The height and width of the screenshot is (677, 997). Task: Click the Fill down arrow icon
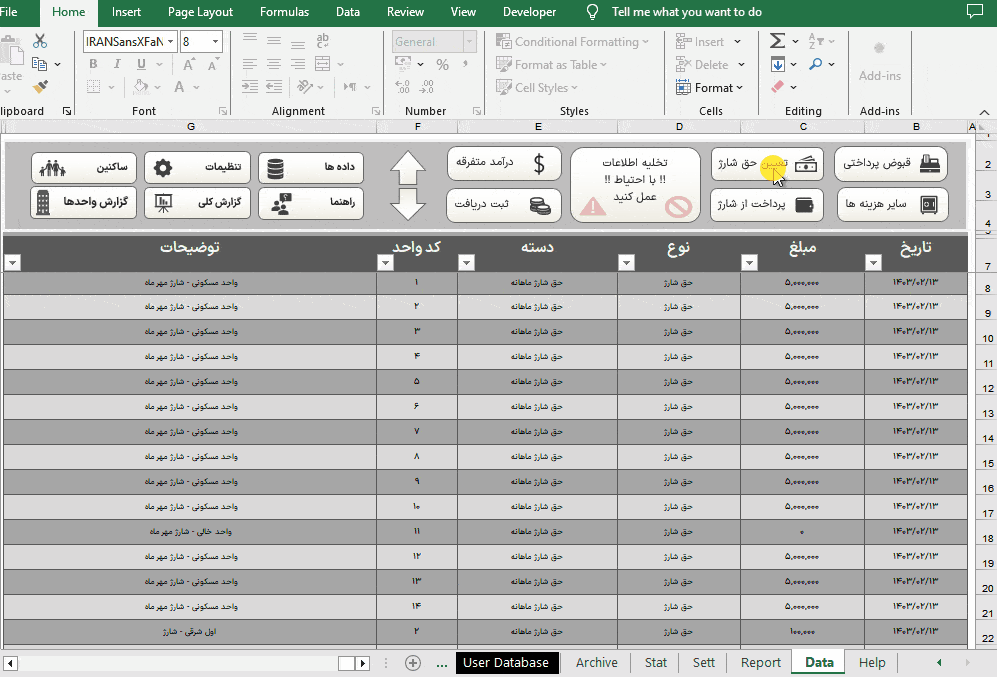tap(778, 64)
